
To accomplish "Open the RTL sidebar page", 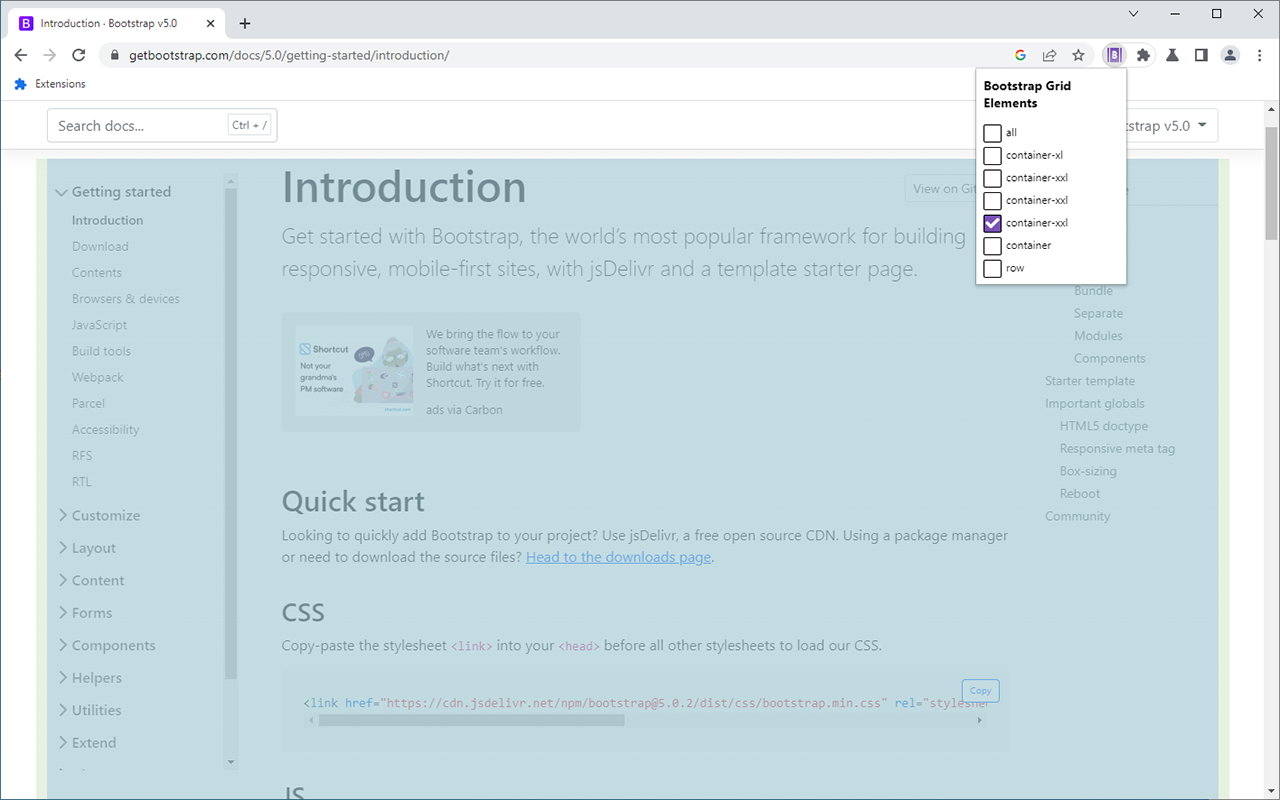I will coord(82,482).
